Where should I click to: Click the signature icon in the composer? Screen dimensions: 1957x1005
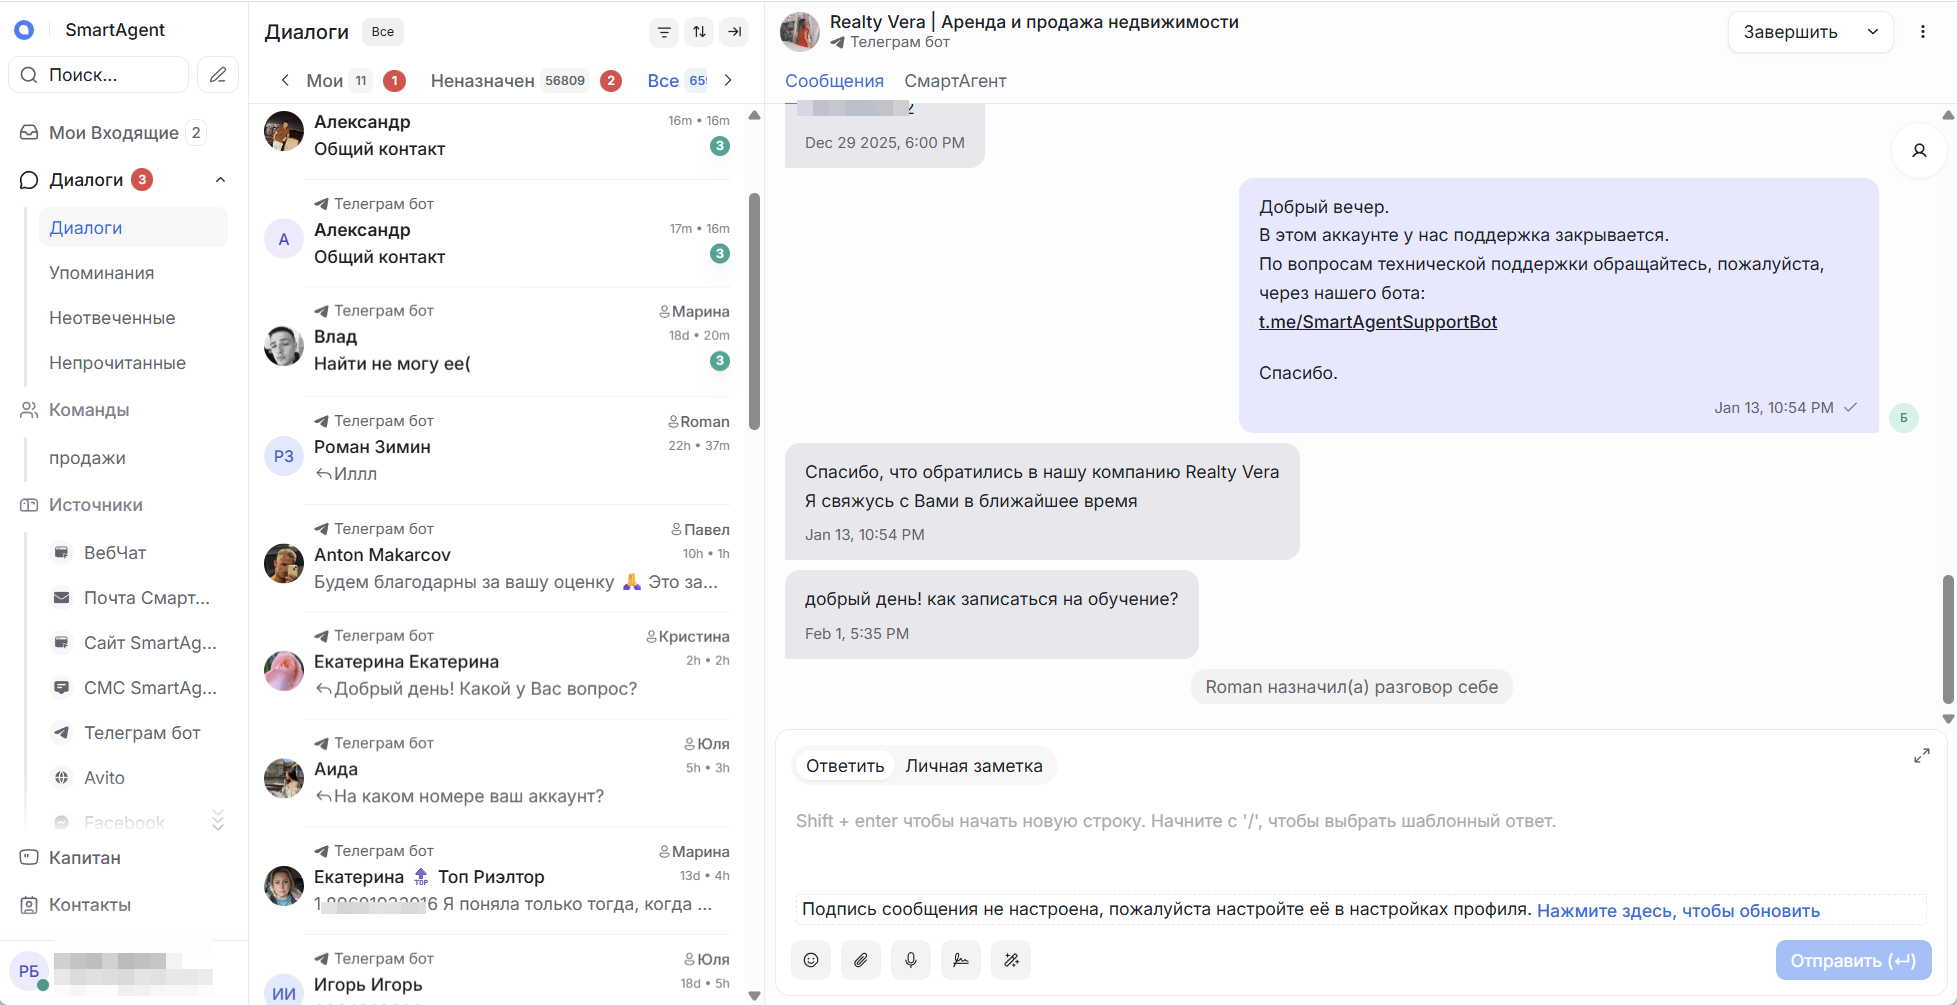[960, 960]
